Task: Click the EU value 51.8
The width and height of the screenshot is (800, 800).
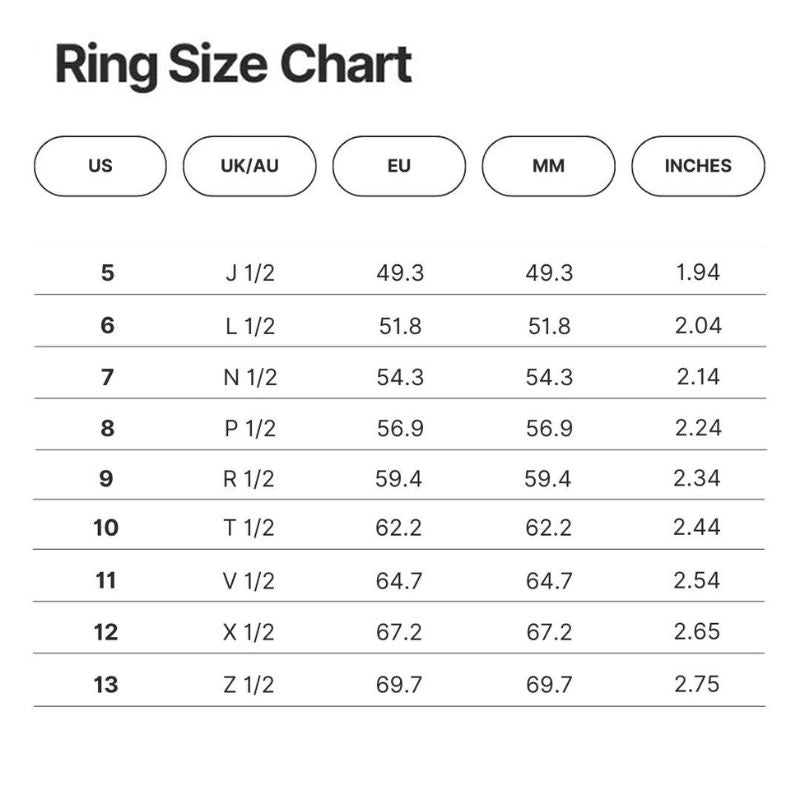Action: (400, 325)
